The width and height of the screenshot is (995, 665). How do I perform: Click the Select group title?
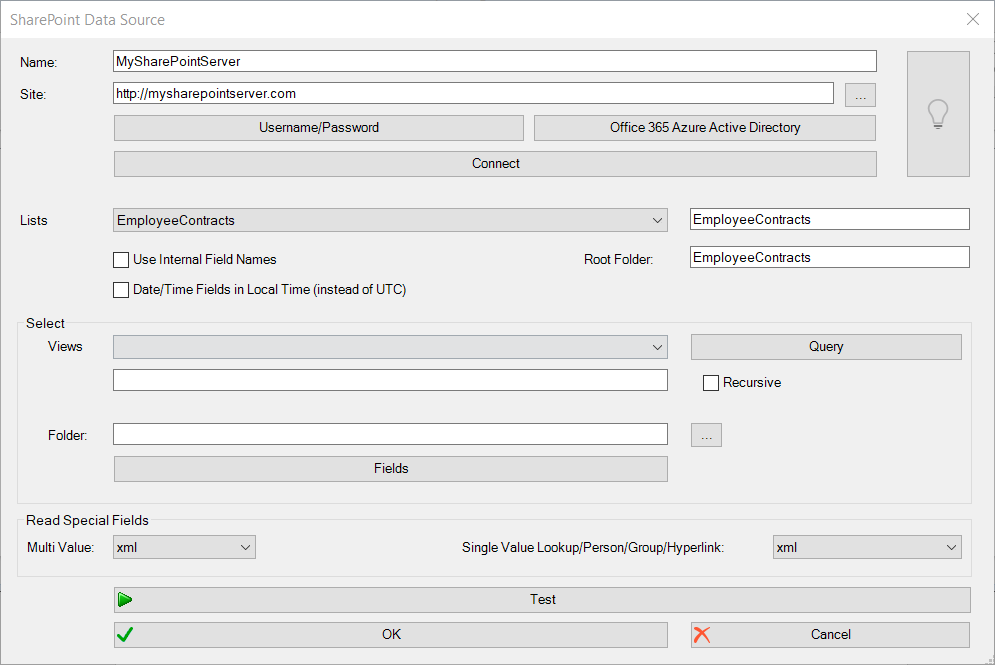[x=45, y=324]
